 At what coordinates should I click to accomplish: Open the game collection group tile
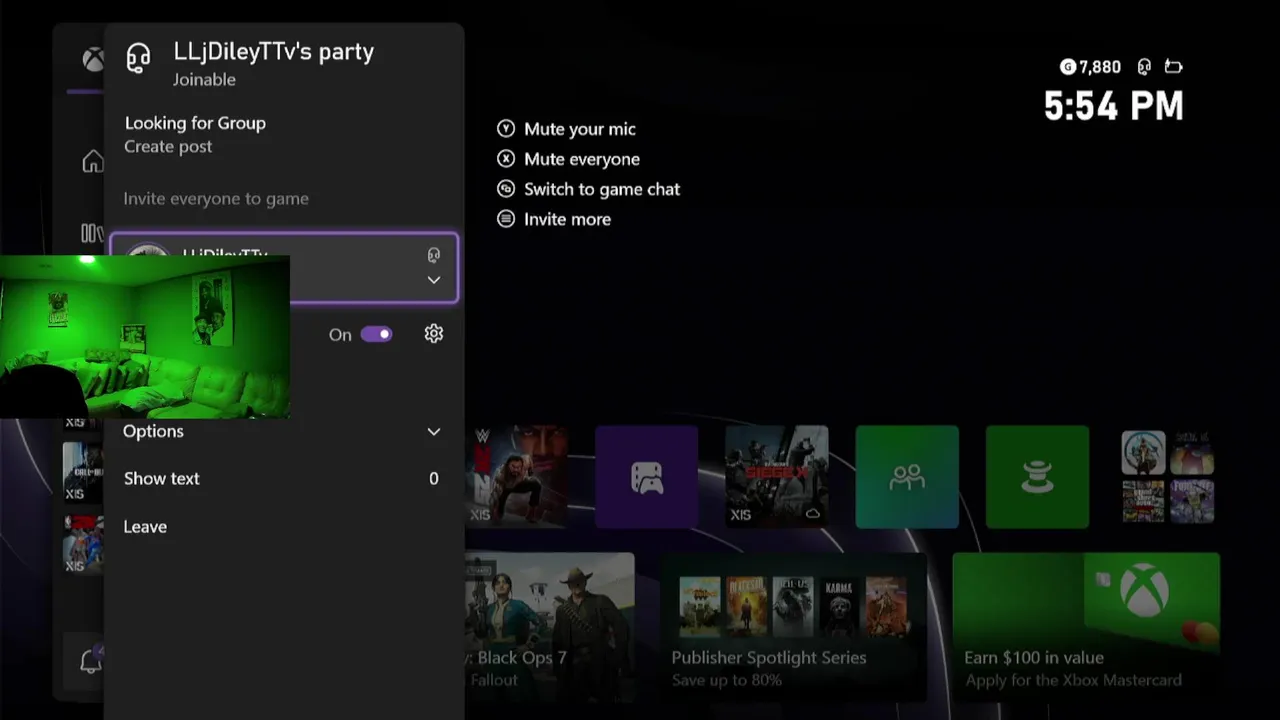click(1167, 477)
